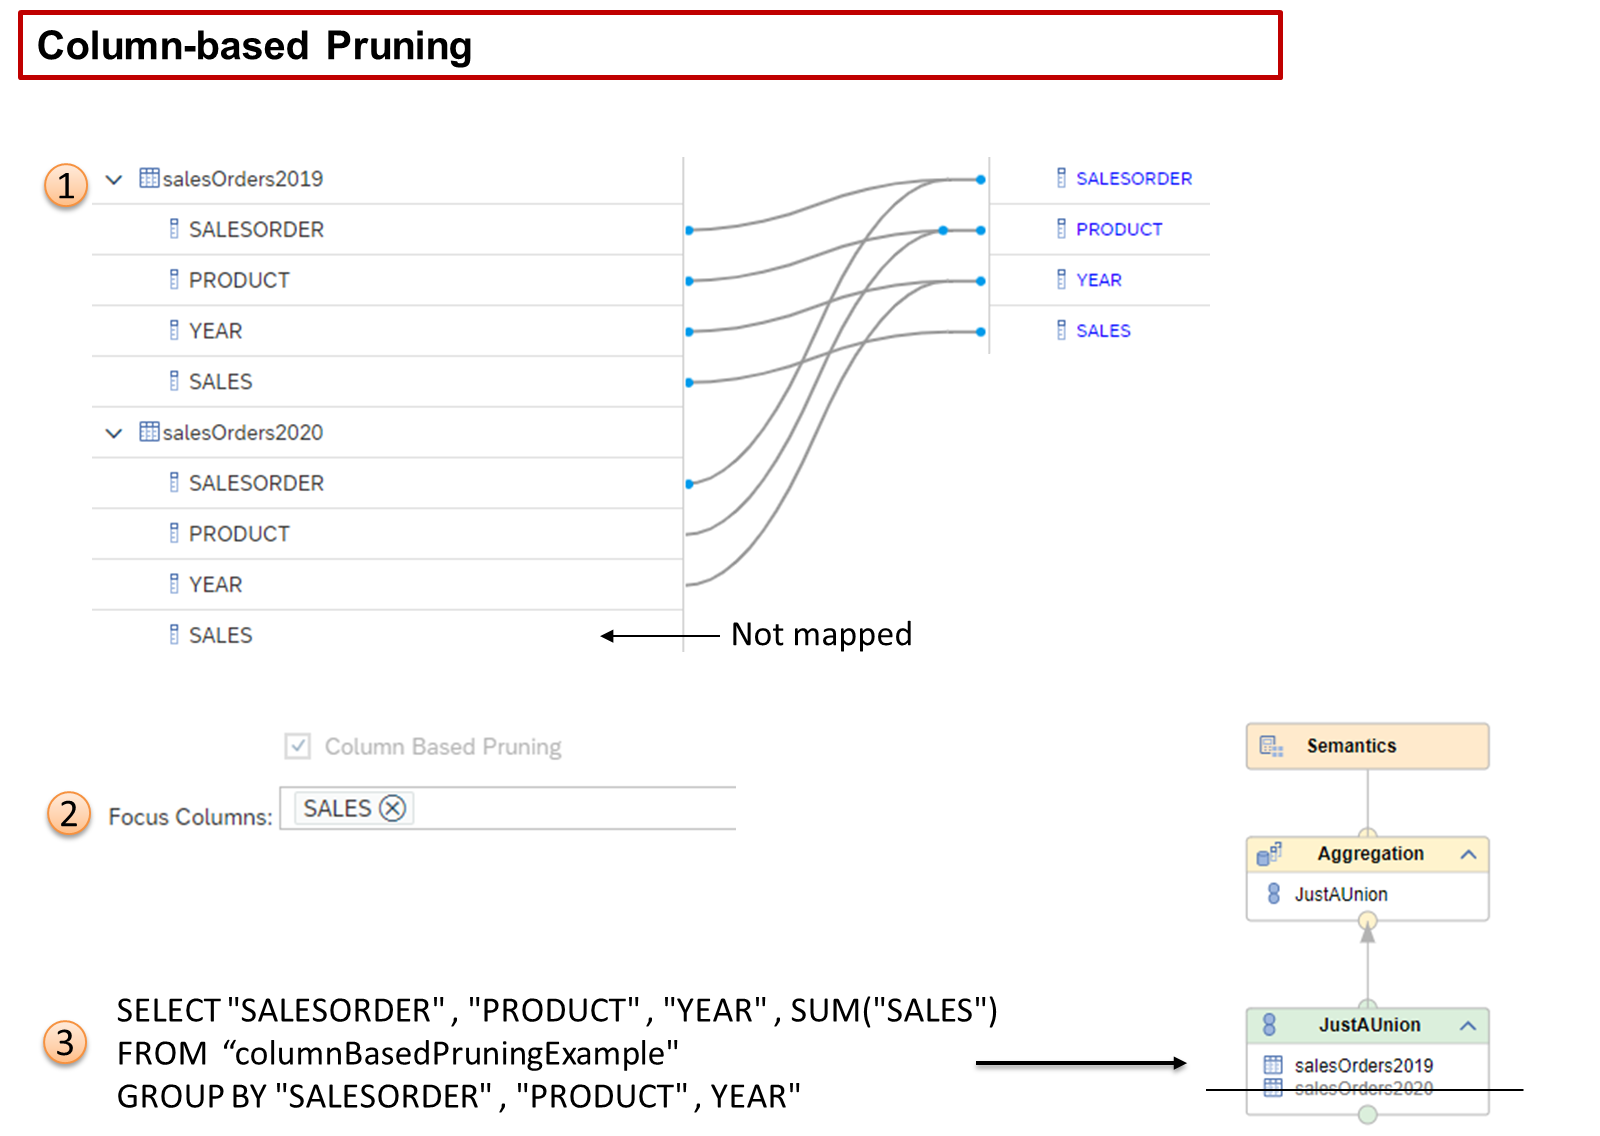Click the output PRODUCT column label

point(1118,229)
